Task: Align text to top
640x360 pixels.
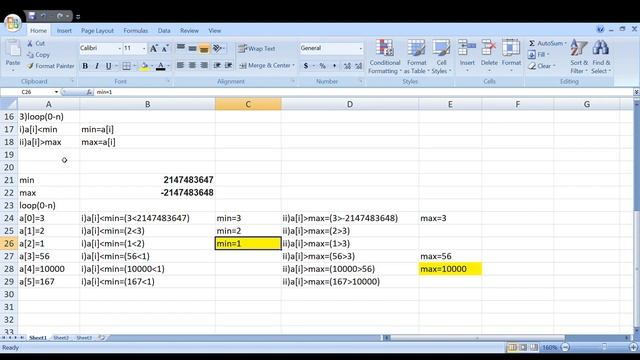Action: (180, 49)
